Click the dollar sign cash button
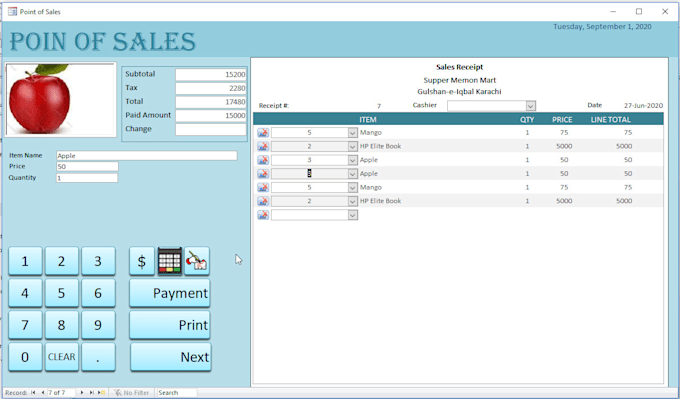The height and width of the screenshot is (399, 680). click(x=142, y=261)
